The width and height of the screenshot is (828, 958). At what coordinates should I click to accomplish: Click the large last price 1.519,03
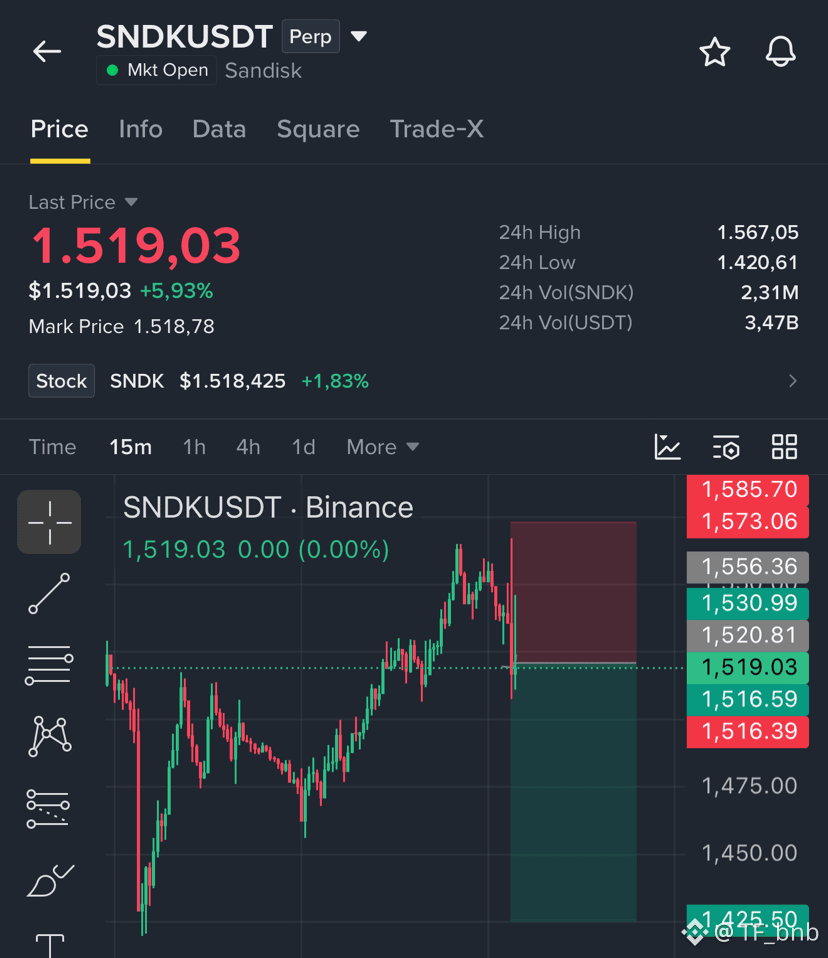click(x=136, y=246)
